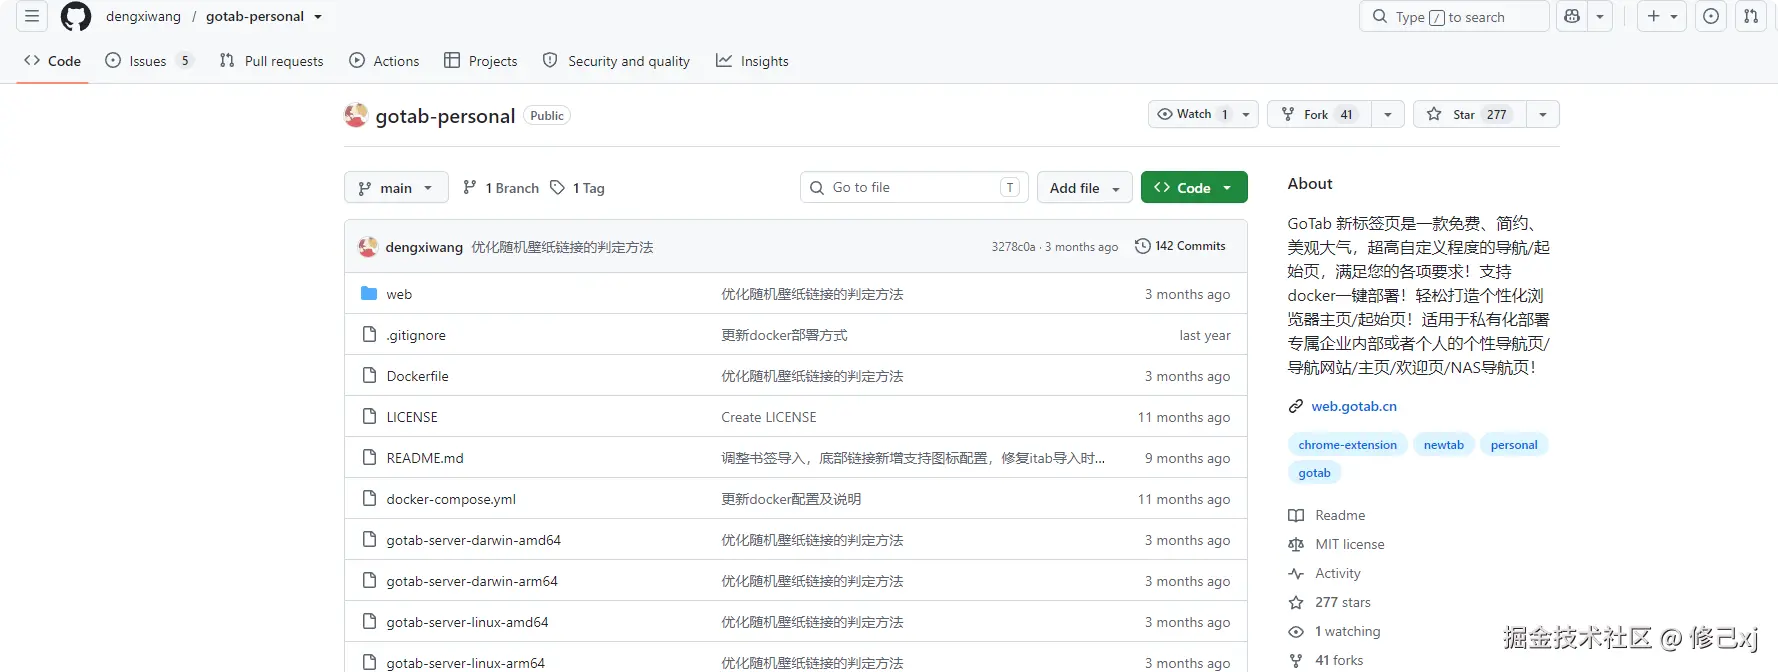The width and height of the screenshot is (1778, 672).
Task: Fork the gotab-personal repository
Action: [x=1319, y=114]
